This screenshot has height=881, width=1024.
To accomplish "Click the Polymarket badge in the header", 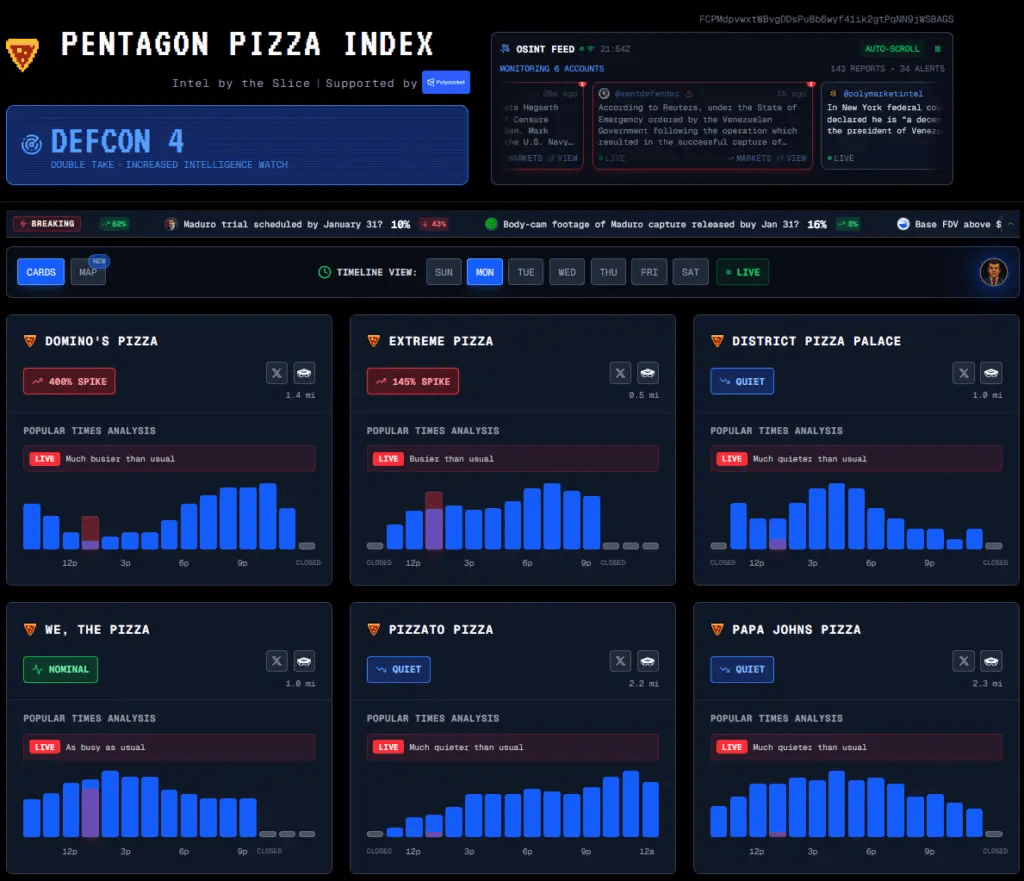I will tap(444, 82).
